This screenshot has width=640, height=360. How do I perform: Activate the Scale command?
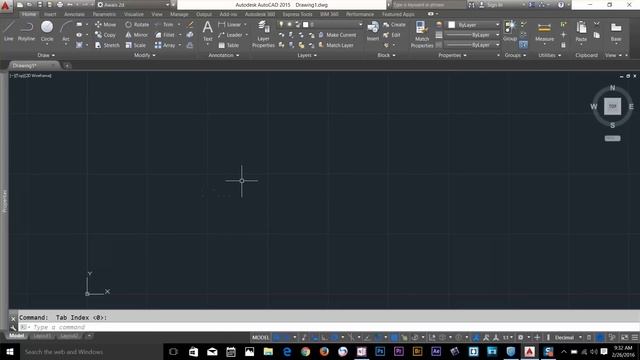click(136, 45)
